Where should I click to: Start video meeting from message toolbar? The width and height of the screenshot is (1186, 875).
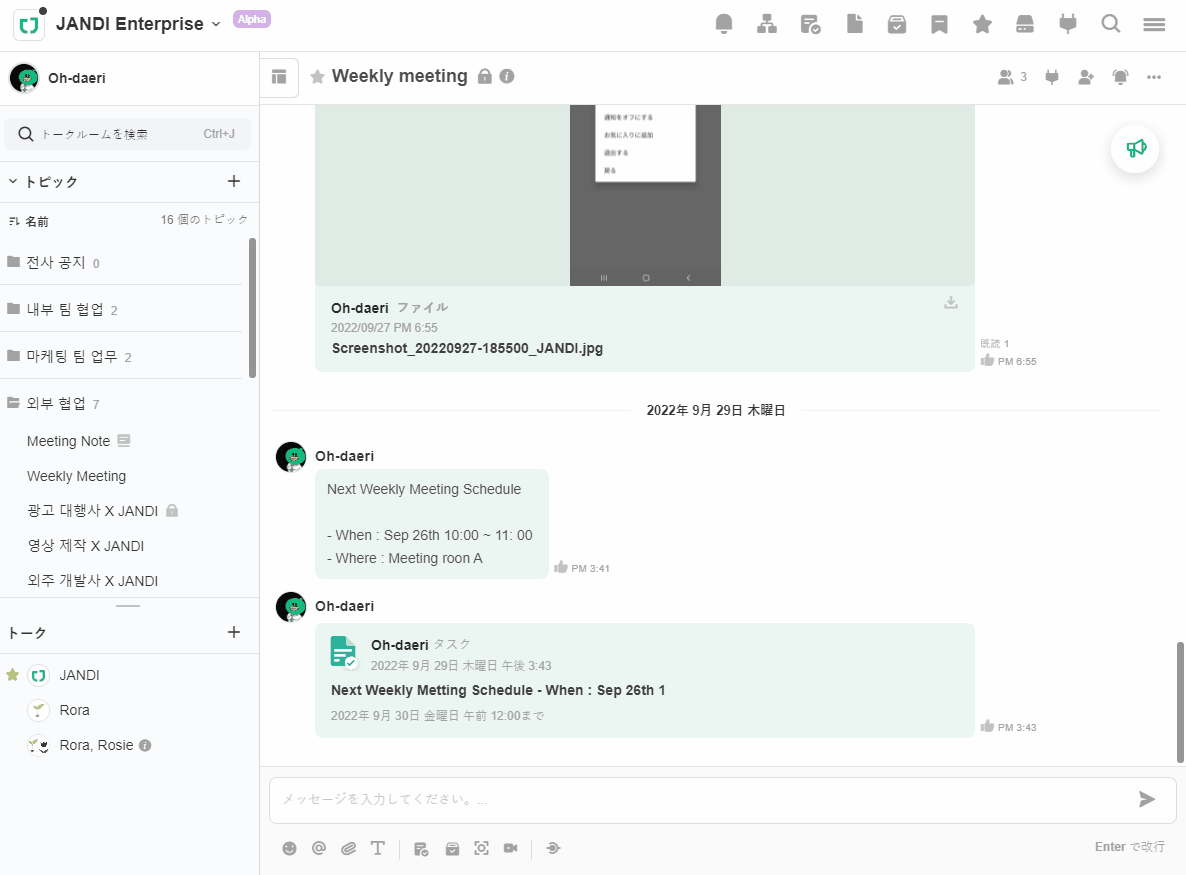(x=511, y=849)
